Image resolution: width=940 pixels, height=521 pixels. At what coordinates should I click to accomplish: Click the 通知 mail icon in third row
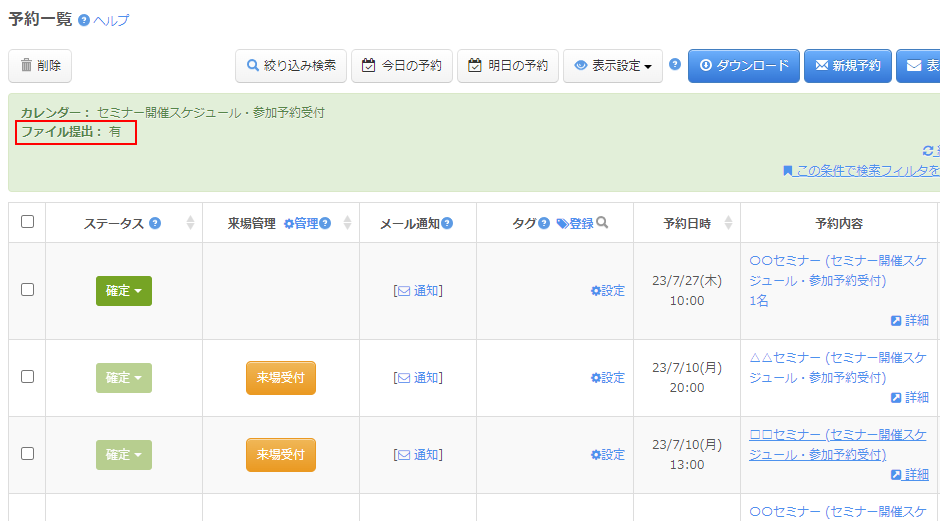point(404,454)
